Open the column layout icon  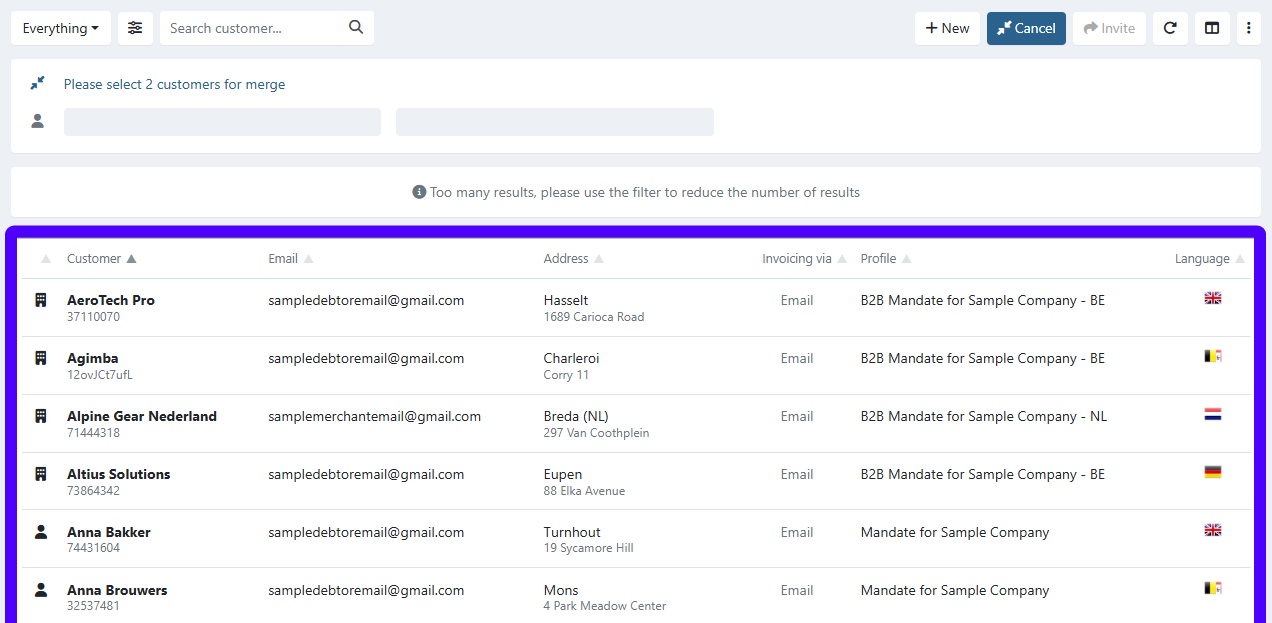[x=1212, y=28]
